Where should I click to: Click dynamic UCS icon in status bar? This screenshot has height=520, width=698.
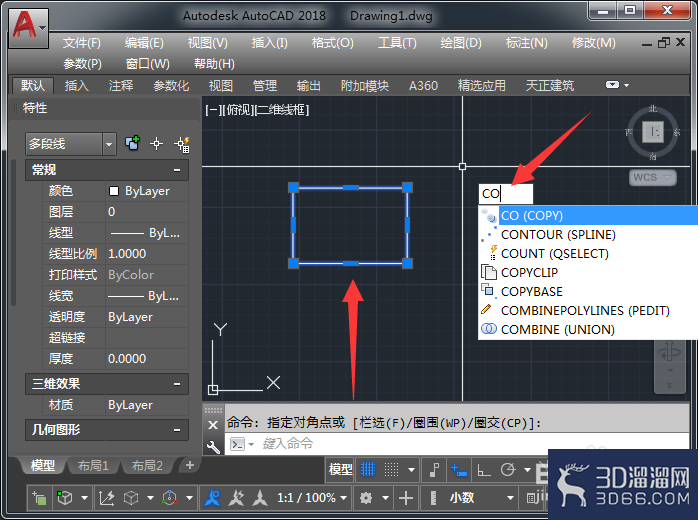pyautogui.click(x=107, y=498)
